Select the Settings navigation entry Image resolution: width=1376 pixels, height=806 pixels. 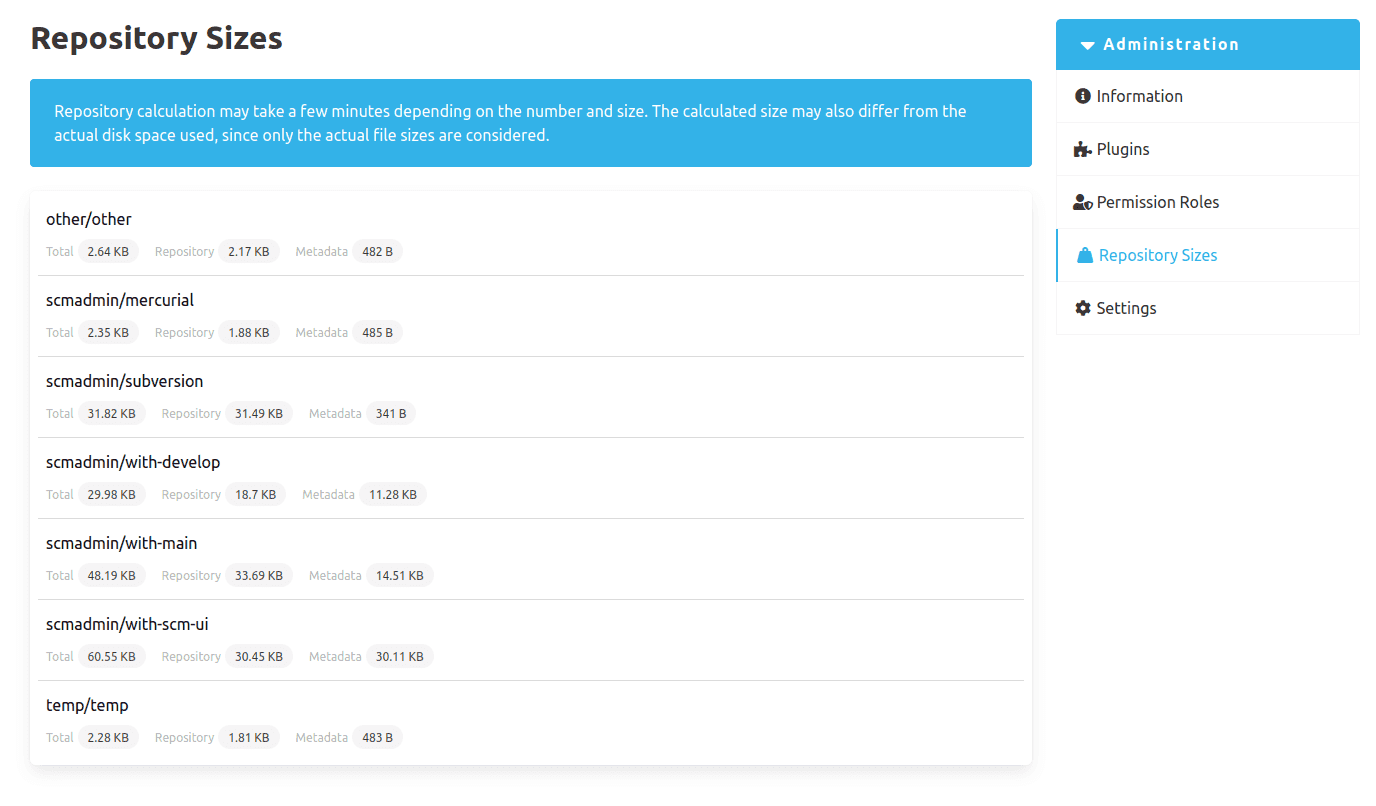coord(1208,308)
